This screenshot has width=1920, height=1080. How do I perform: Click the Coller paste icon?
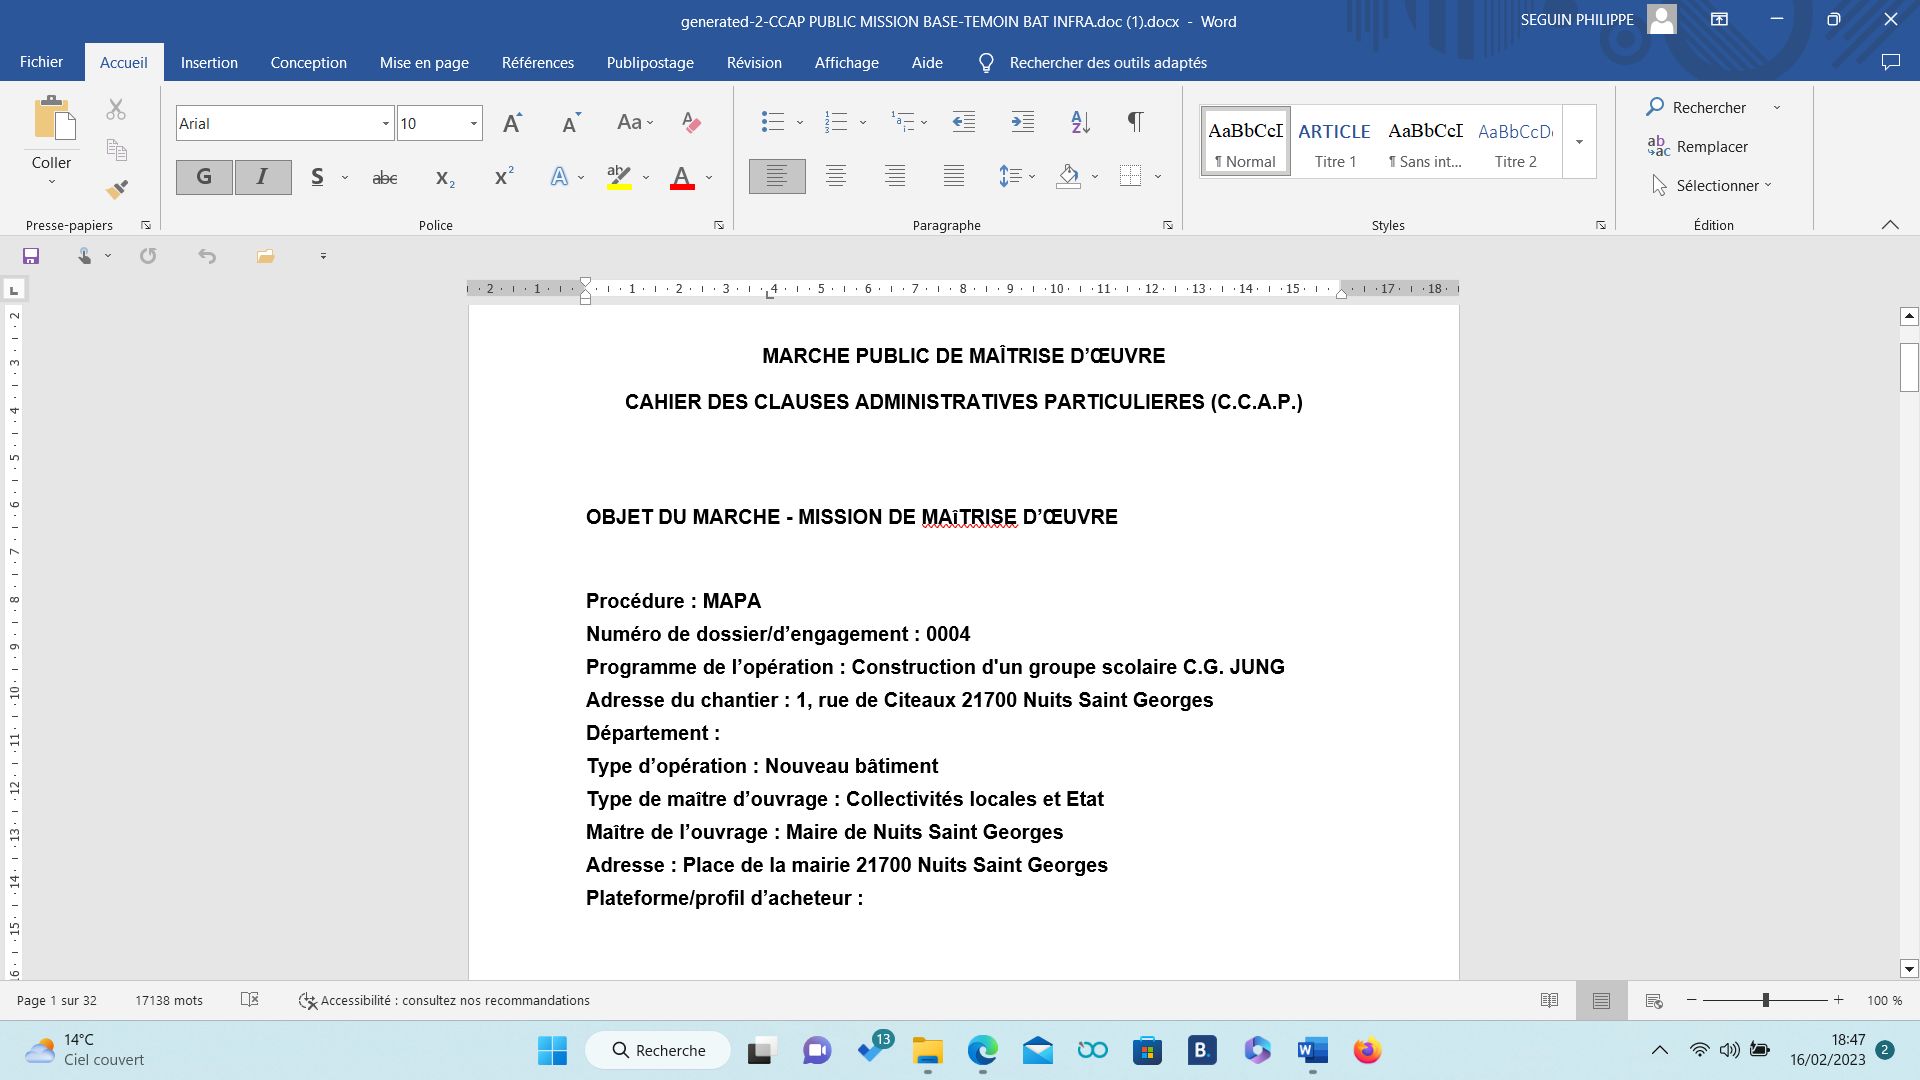coord(54,118)
